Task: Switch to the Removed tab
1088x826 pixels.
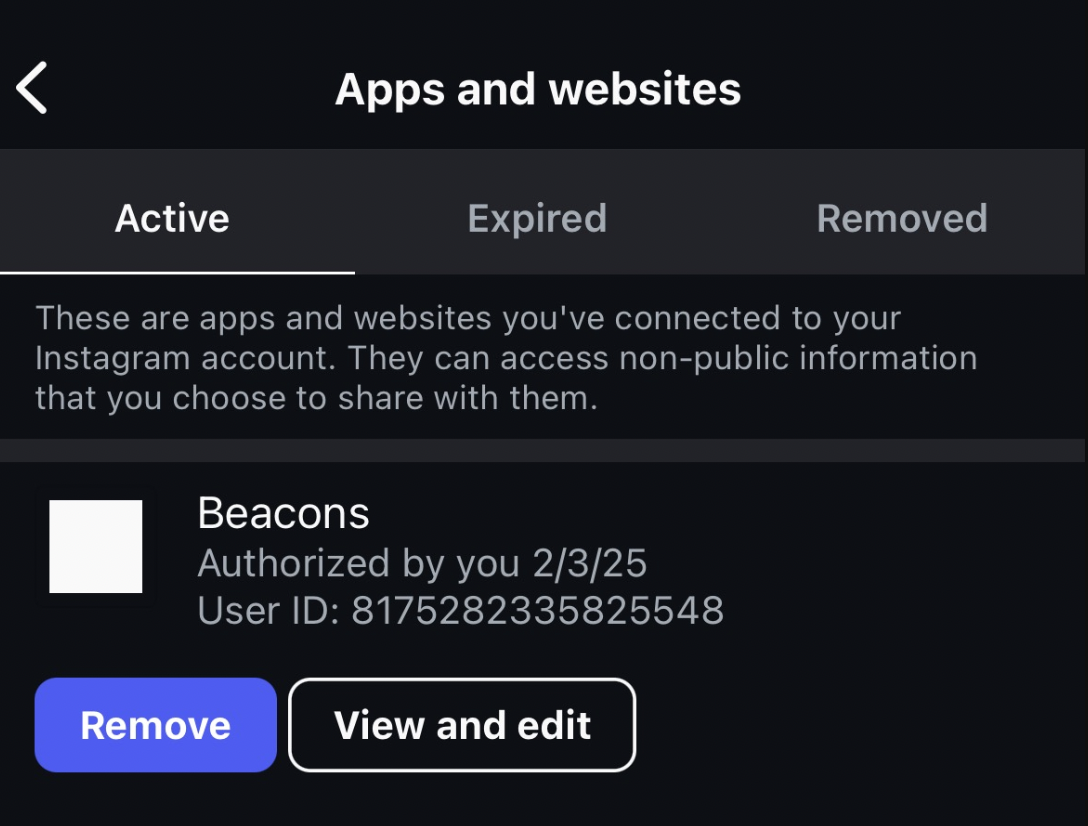Action: pyautogui.click(x=902, y=218)
